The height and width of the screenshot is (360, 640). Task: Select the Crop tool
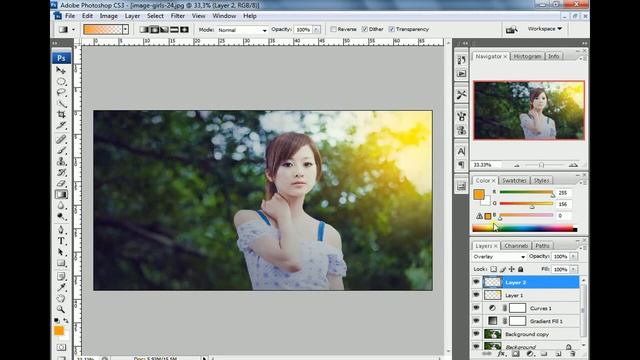61,115
